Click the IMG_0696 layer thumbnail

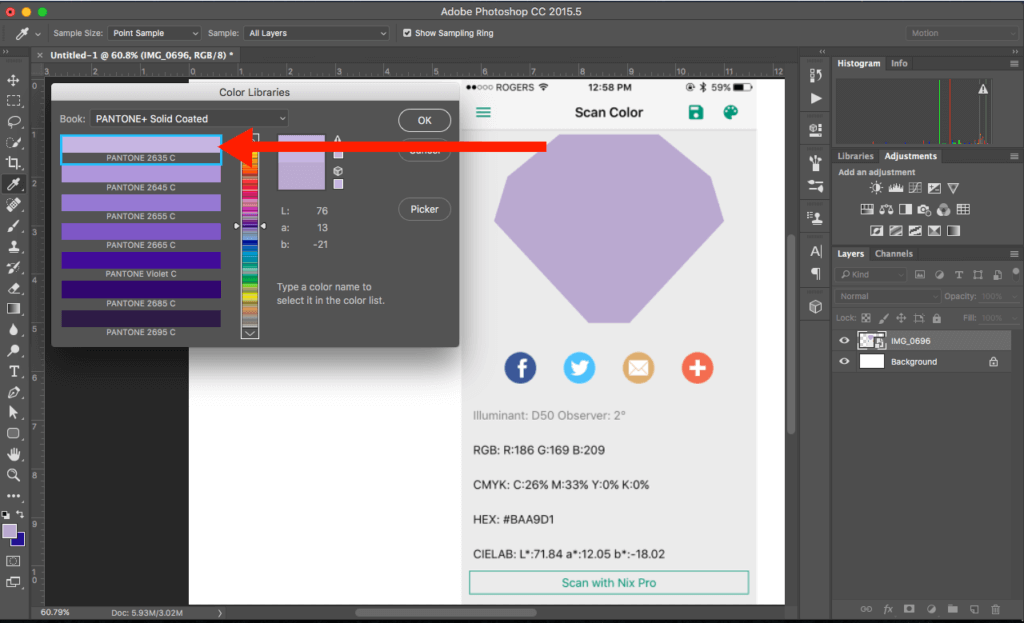[872, 340]
